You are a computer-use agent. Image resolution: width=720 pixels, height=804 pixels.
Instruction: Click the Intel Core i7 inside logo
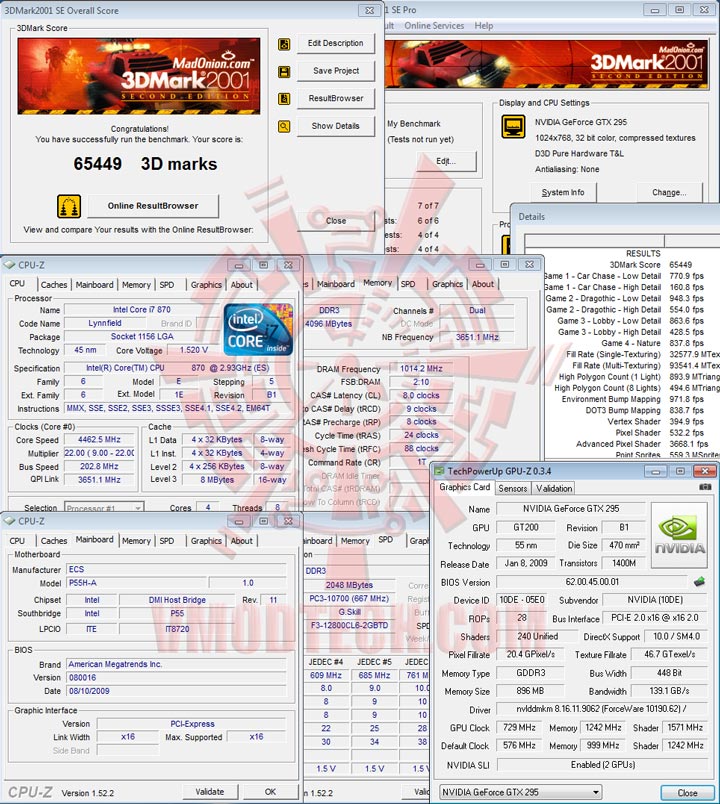258,330
